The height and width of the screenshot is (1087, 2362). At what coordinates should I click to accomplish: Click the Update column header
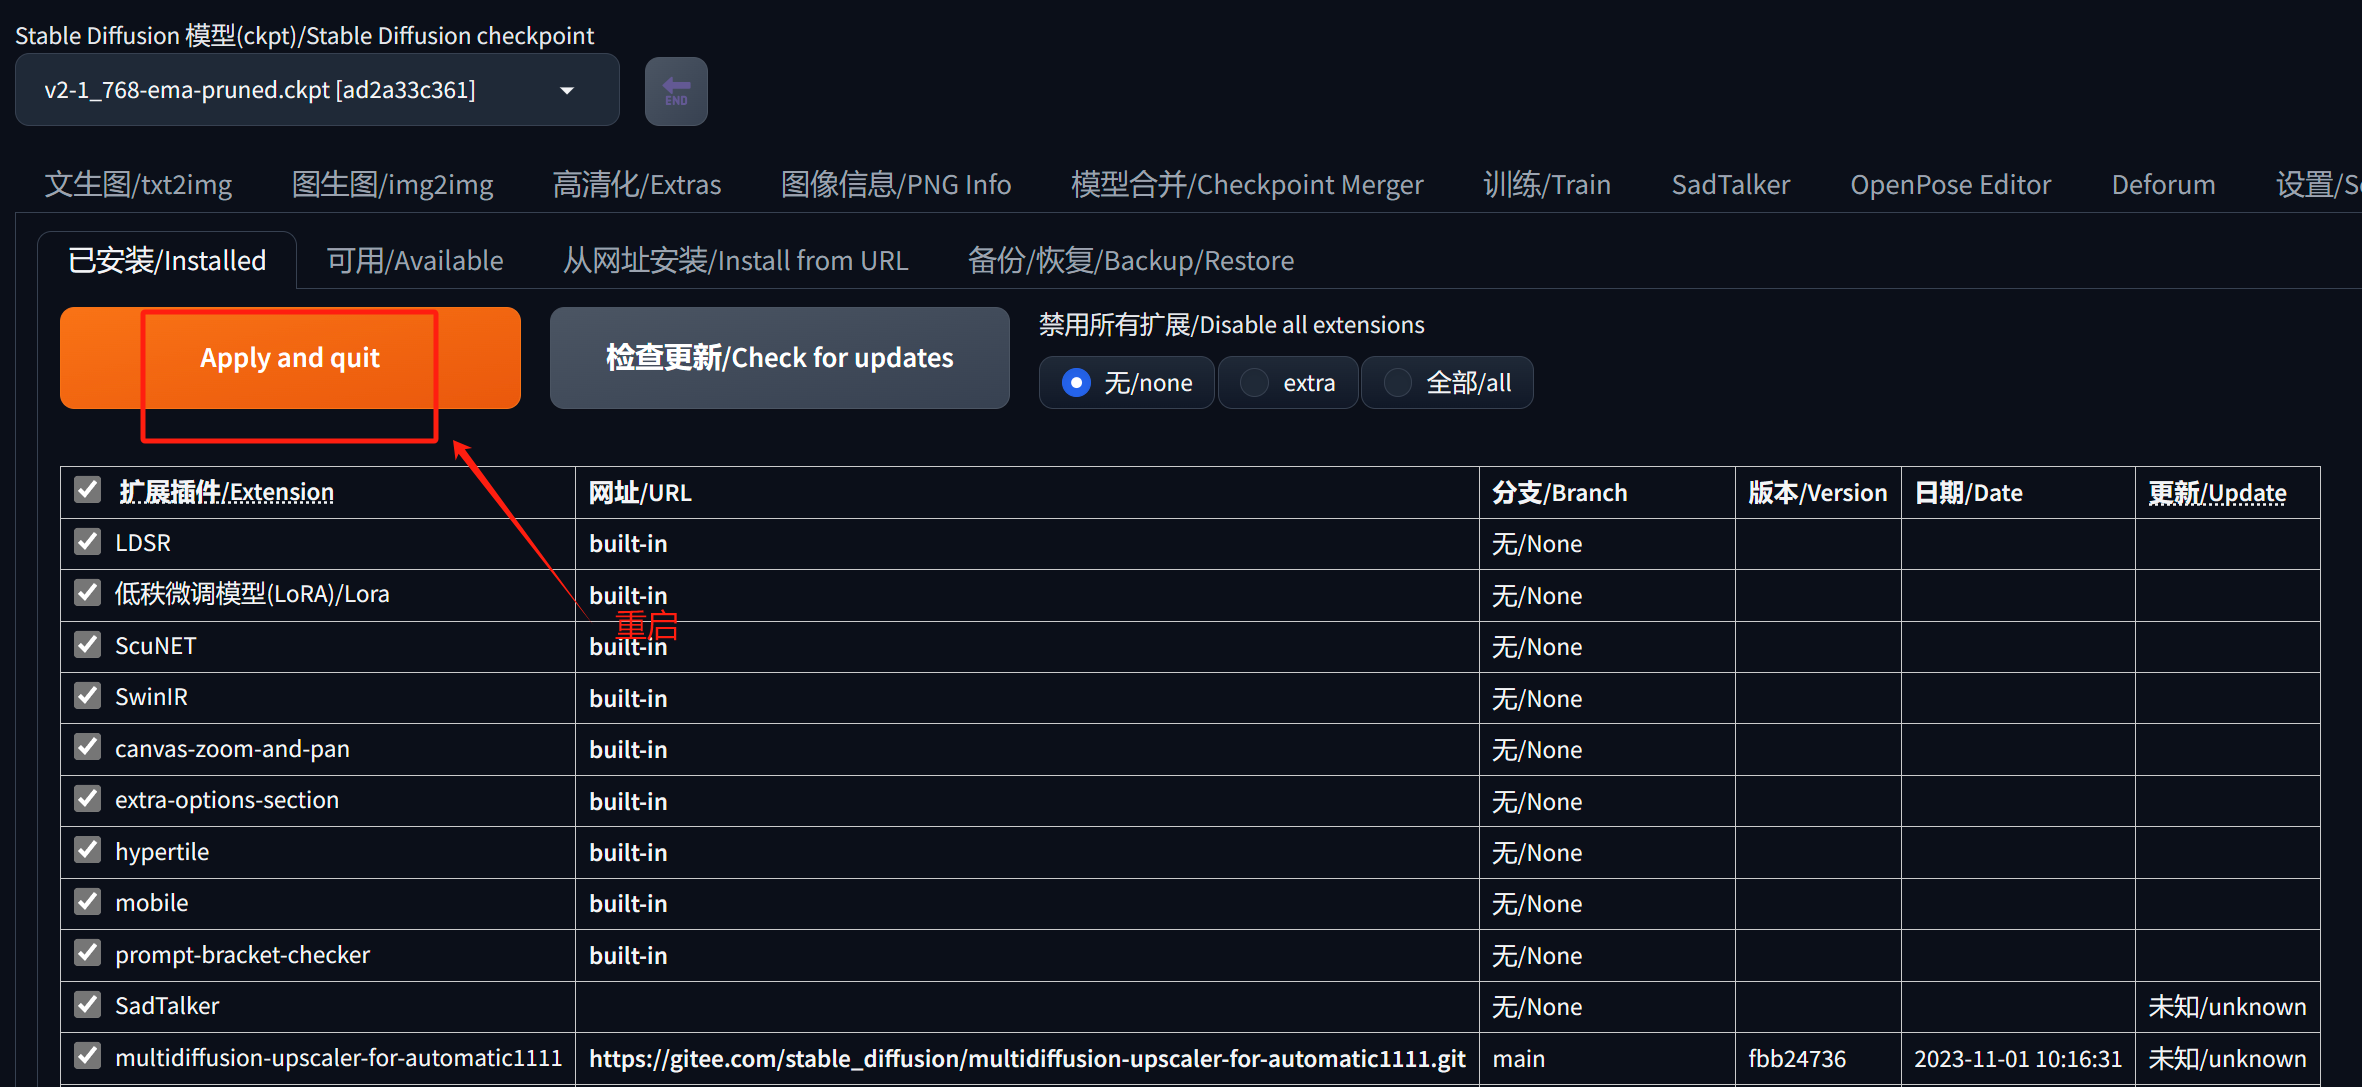(x=2217, y=493)
